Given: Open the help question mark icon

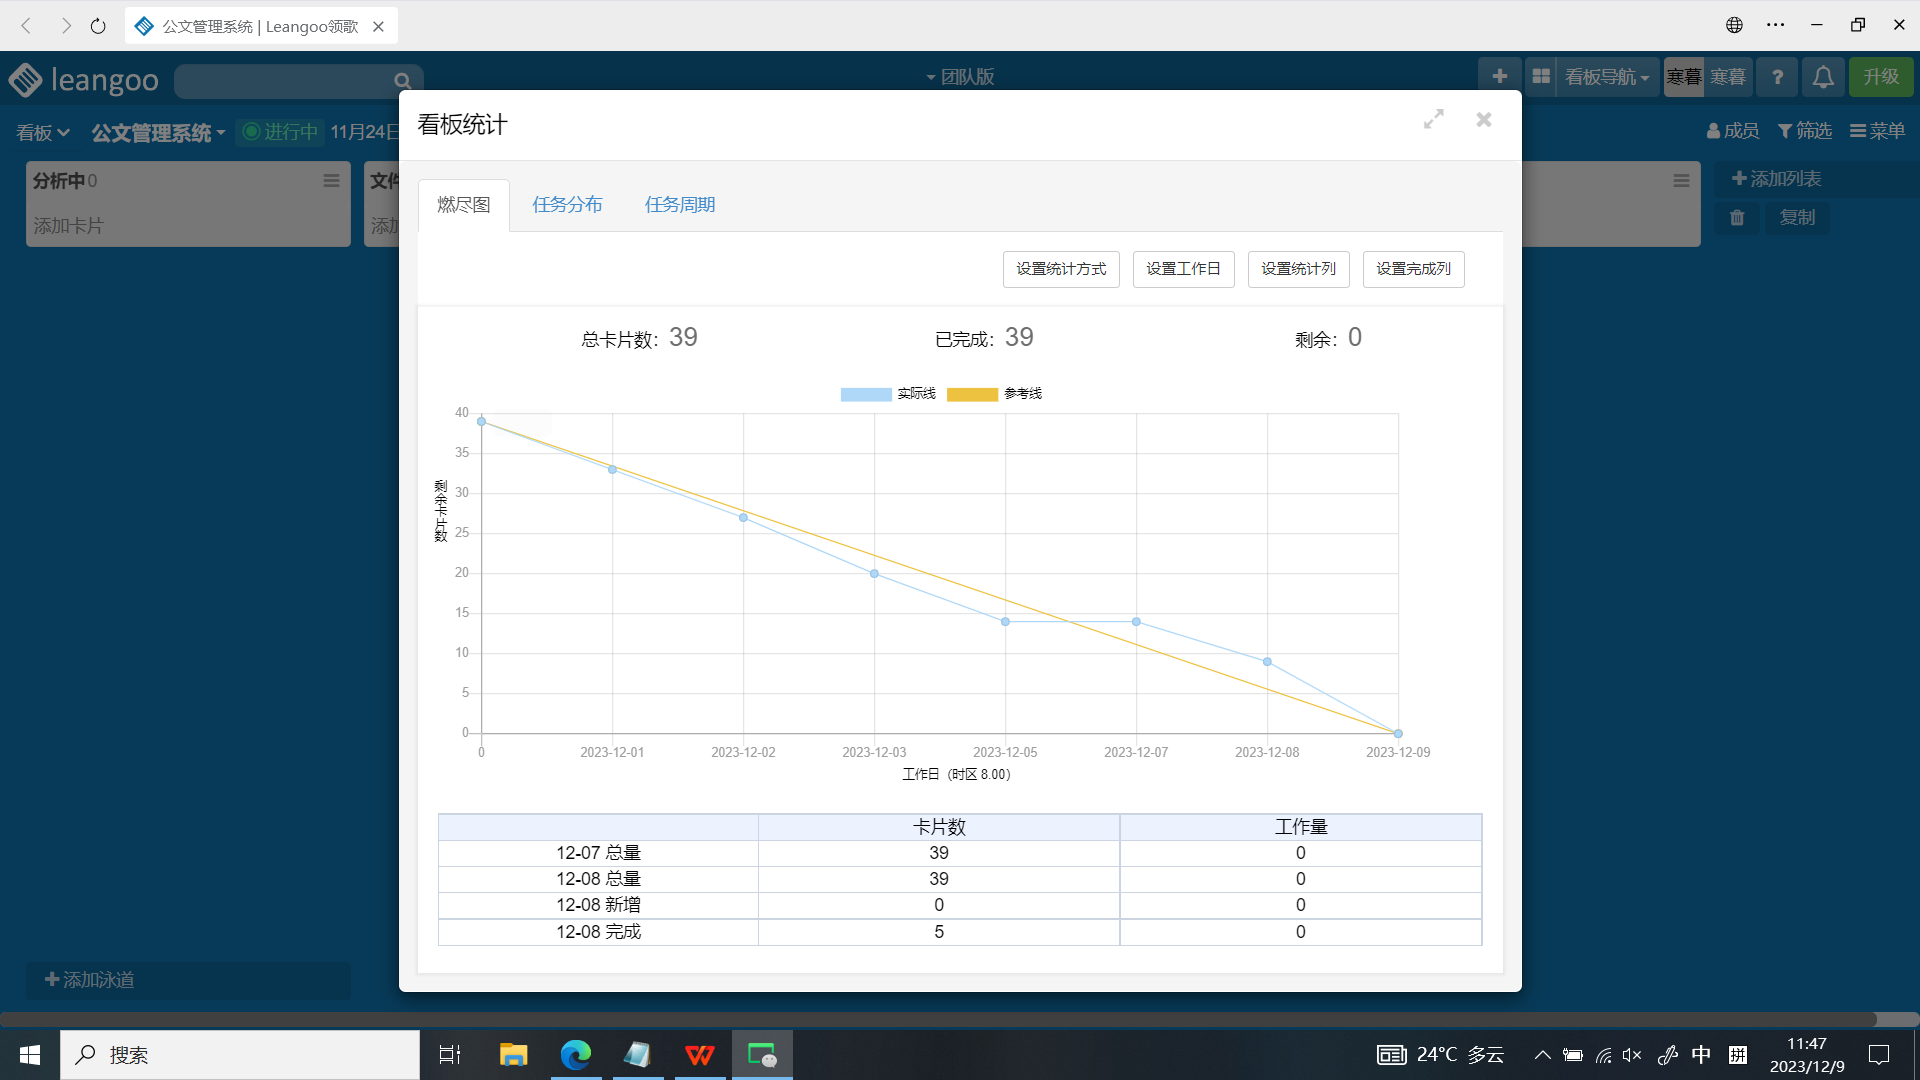Looking at the screenshot, I should 1777,77.
